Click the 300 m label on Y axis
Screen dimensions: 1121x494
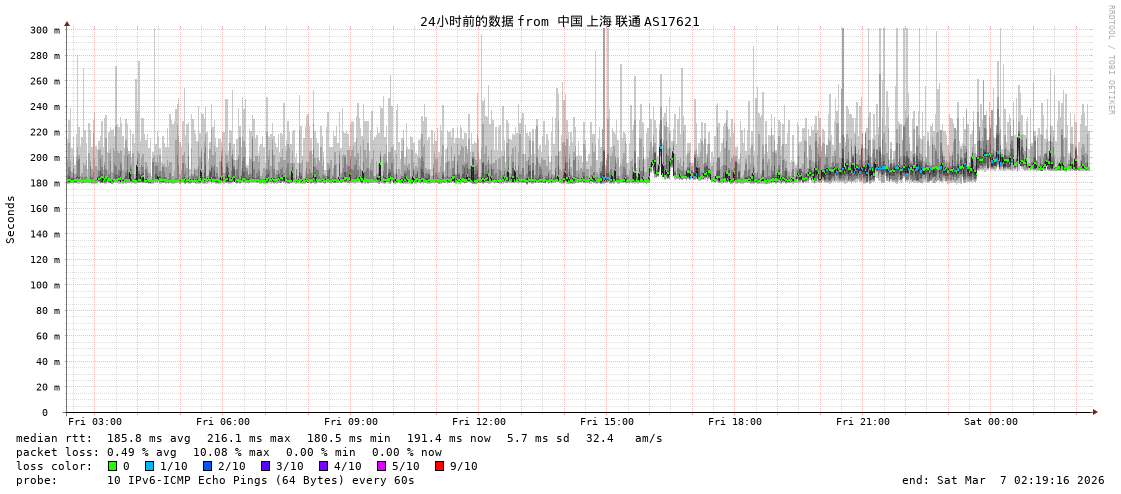point(44,30)
